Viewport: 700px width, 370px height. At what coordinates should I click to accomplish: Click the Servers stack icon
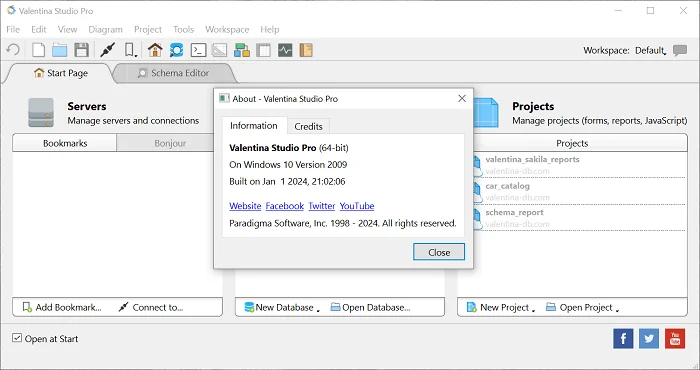click(x=41, y=112)
